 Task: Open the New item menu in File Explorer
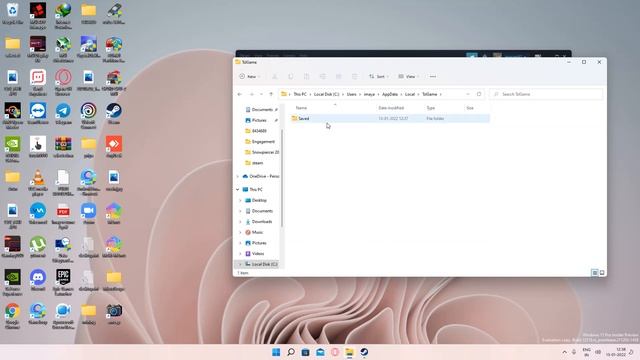(249, 76)
